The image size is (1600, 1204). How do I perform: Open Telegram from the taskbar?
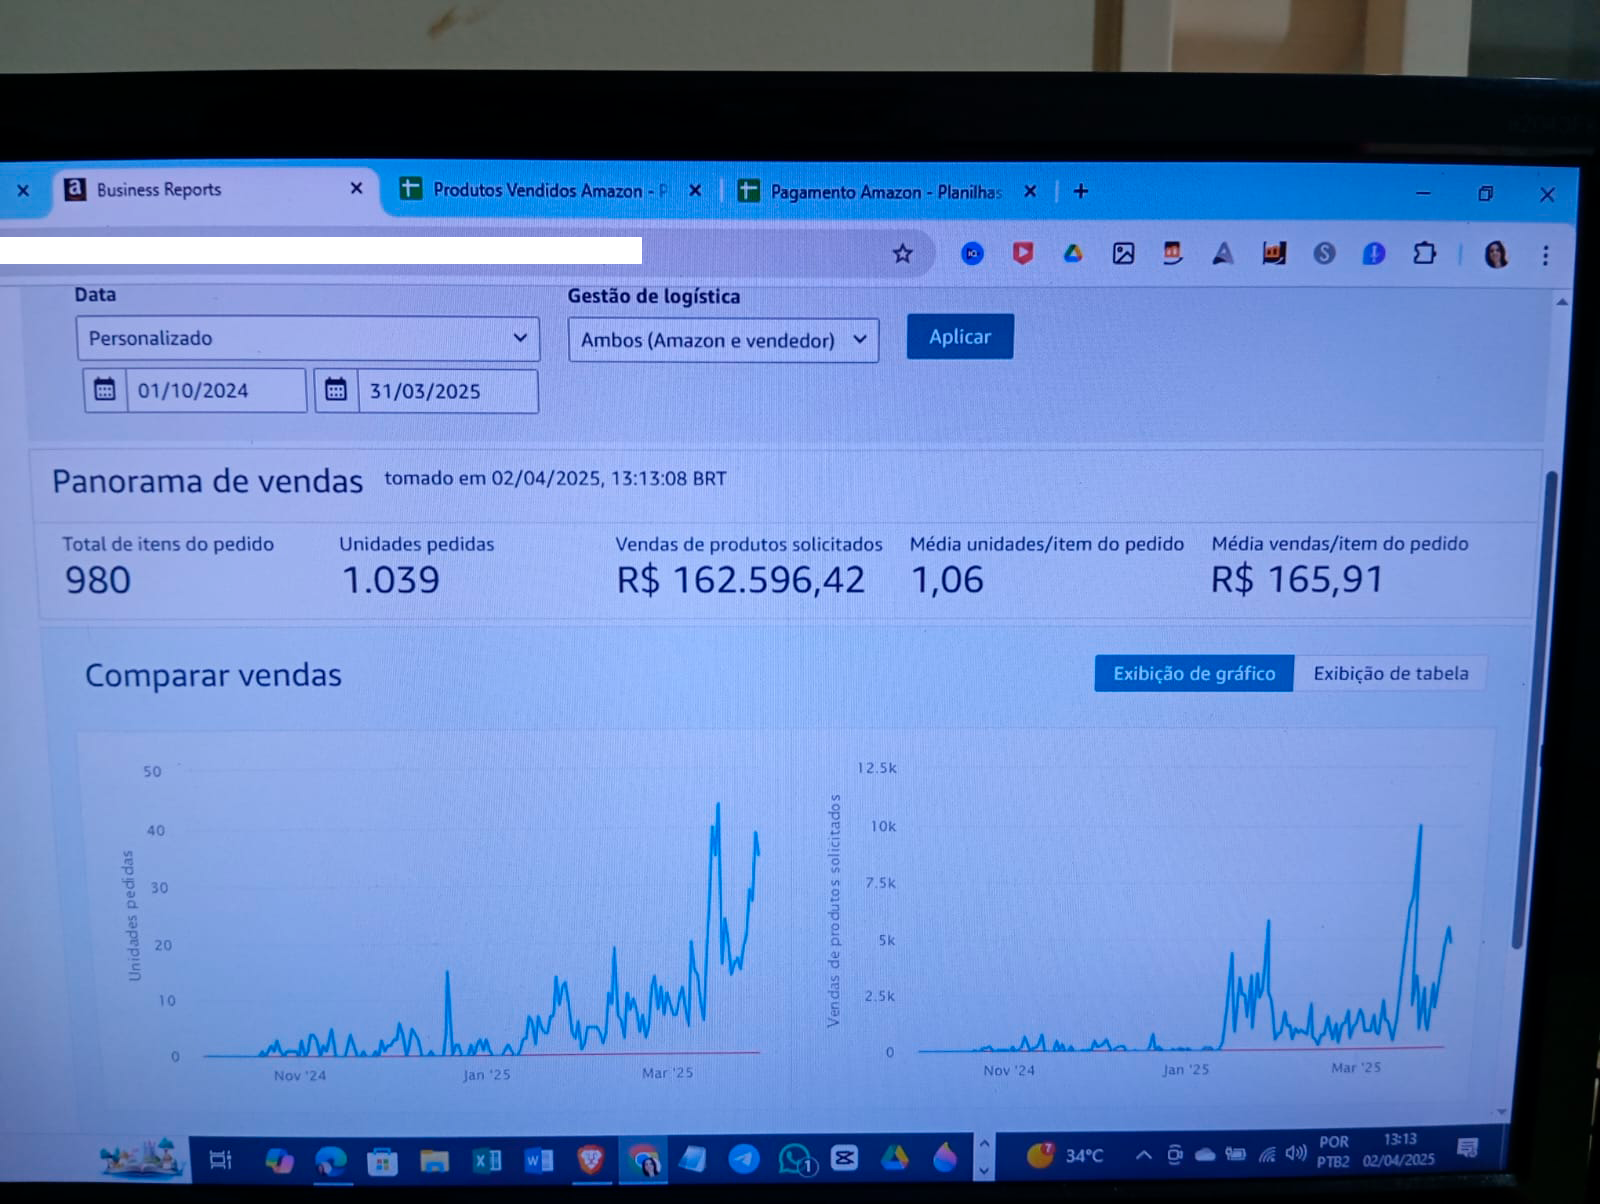[x=743, y=1159]
